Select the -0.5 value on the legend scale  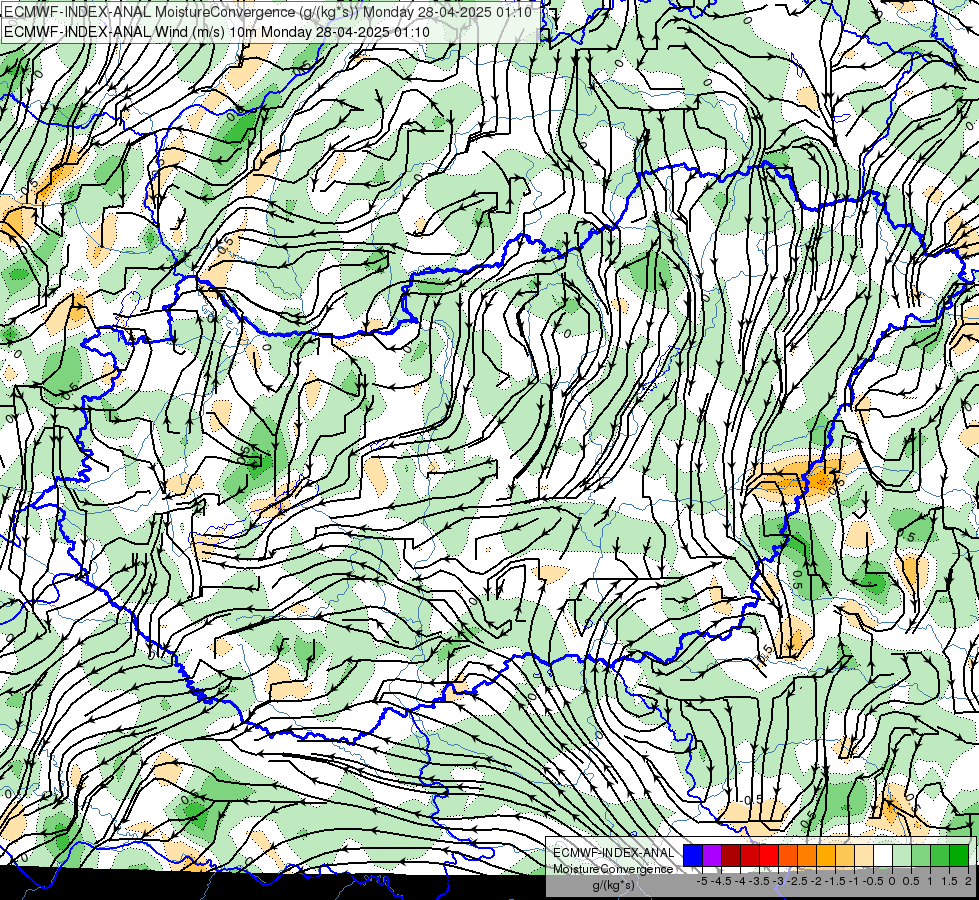[x=873, y=881]
